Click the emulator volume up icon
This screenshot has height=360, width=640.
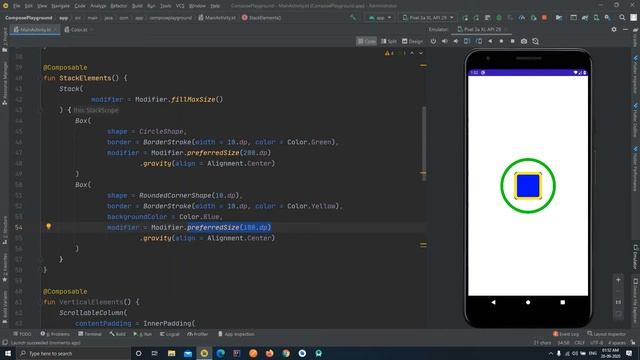tap(444, 41)
